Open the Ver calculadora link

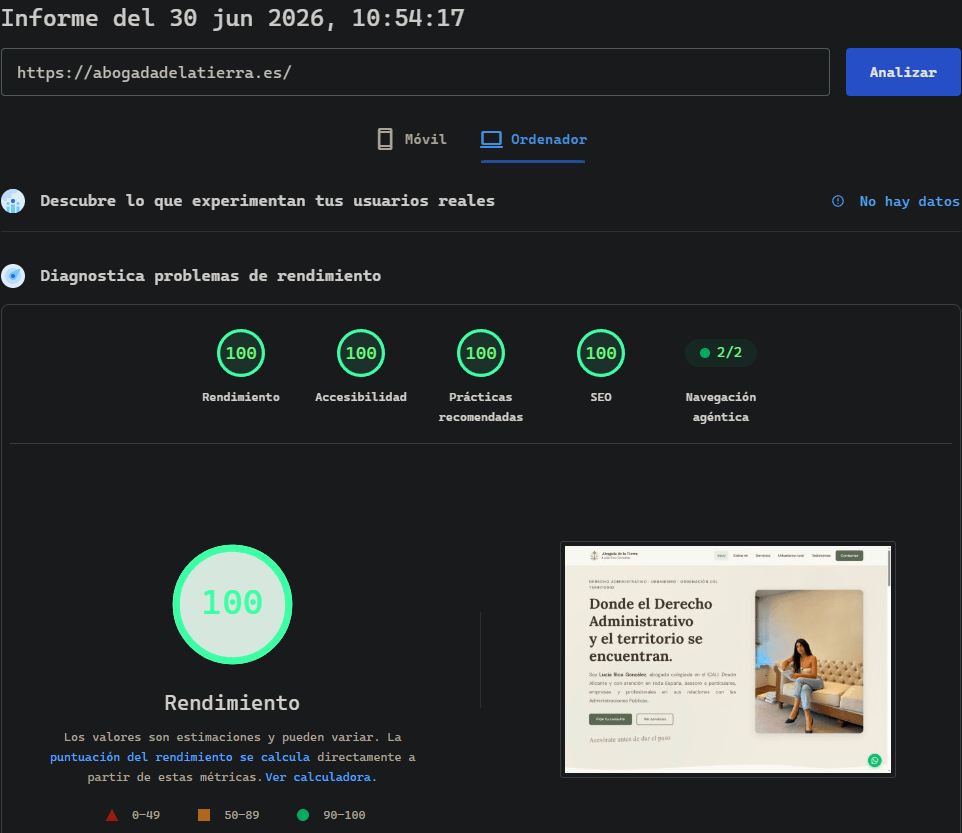[321, 777]
